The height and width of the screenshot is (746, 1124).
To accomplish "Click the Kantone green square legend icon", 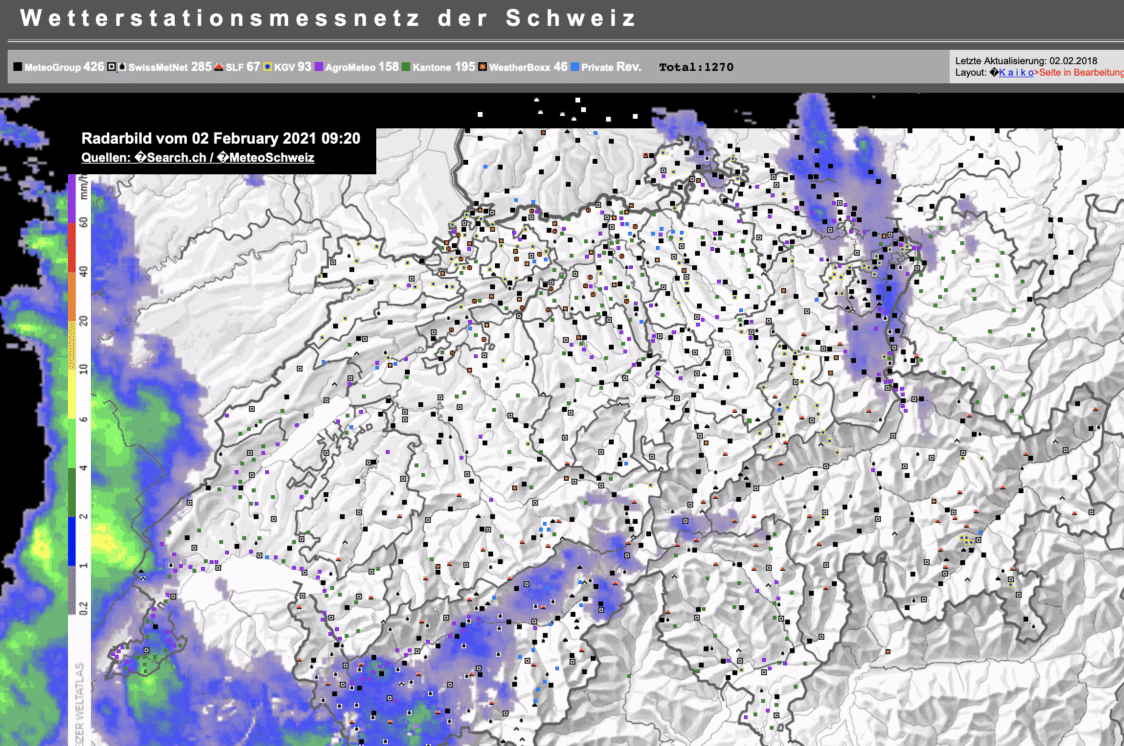I will click(406, 67).
